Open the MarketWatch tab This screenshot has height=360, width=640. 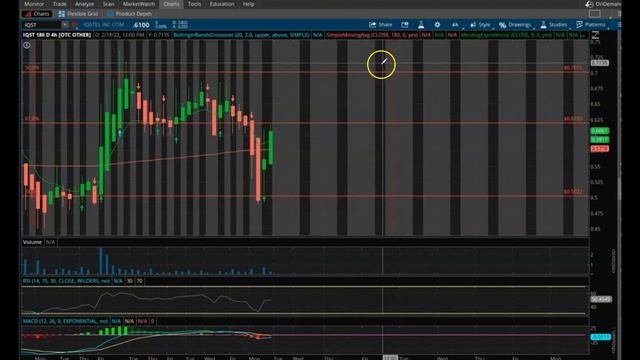(x=139, y=4)
